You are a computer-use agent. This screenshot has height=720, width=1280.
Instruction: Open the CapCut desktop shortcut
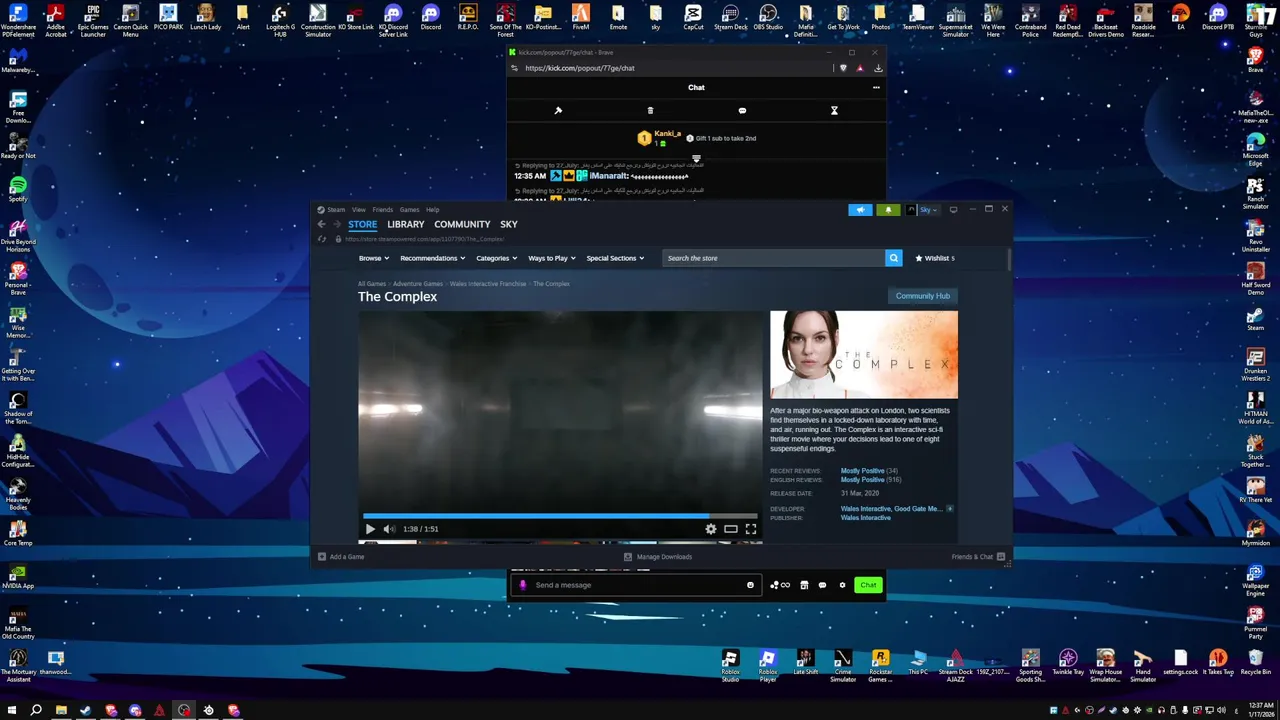693,17
